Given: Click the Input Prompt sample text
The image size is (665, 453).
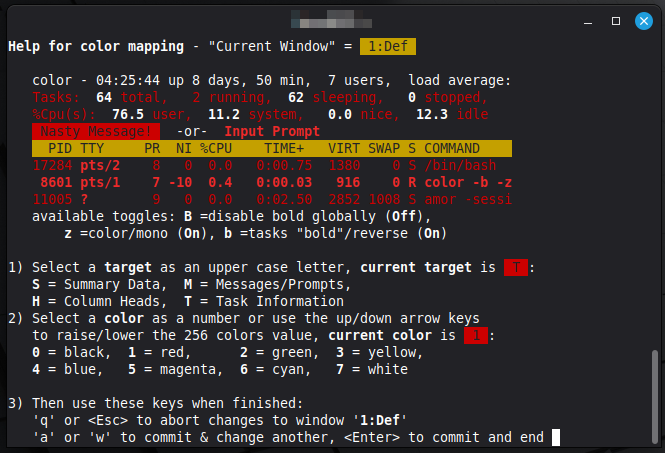Looking at the screenshot, I should pyautogui.click(x=272, y=132).
